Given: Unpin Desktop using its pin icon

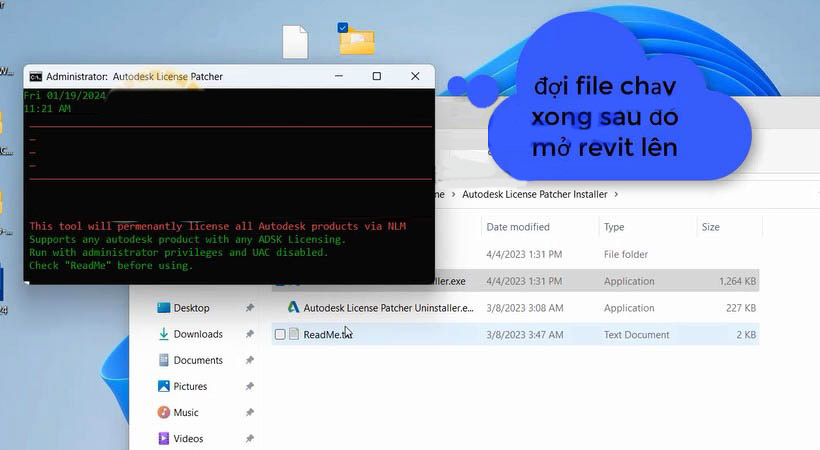Looking at the screenshot, I should [249, 308].
